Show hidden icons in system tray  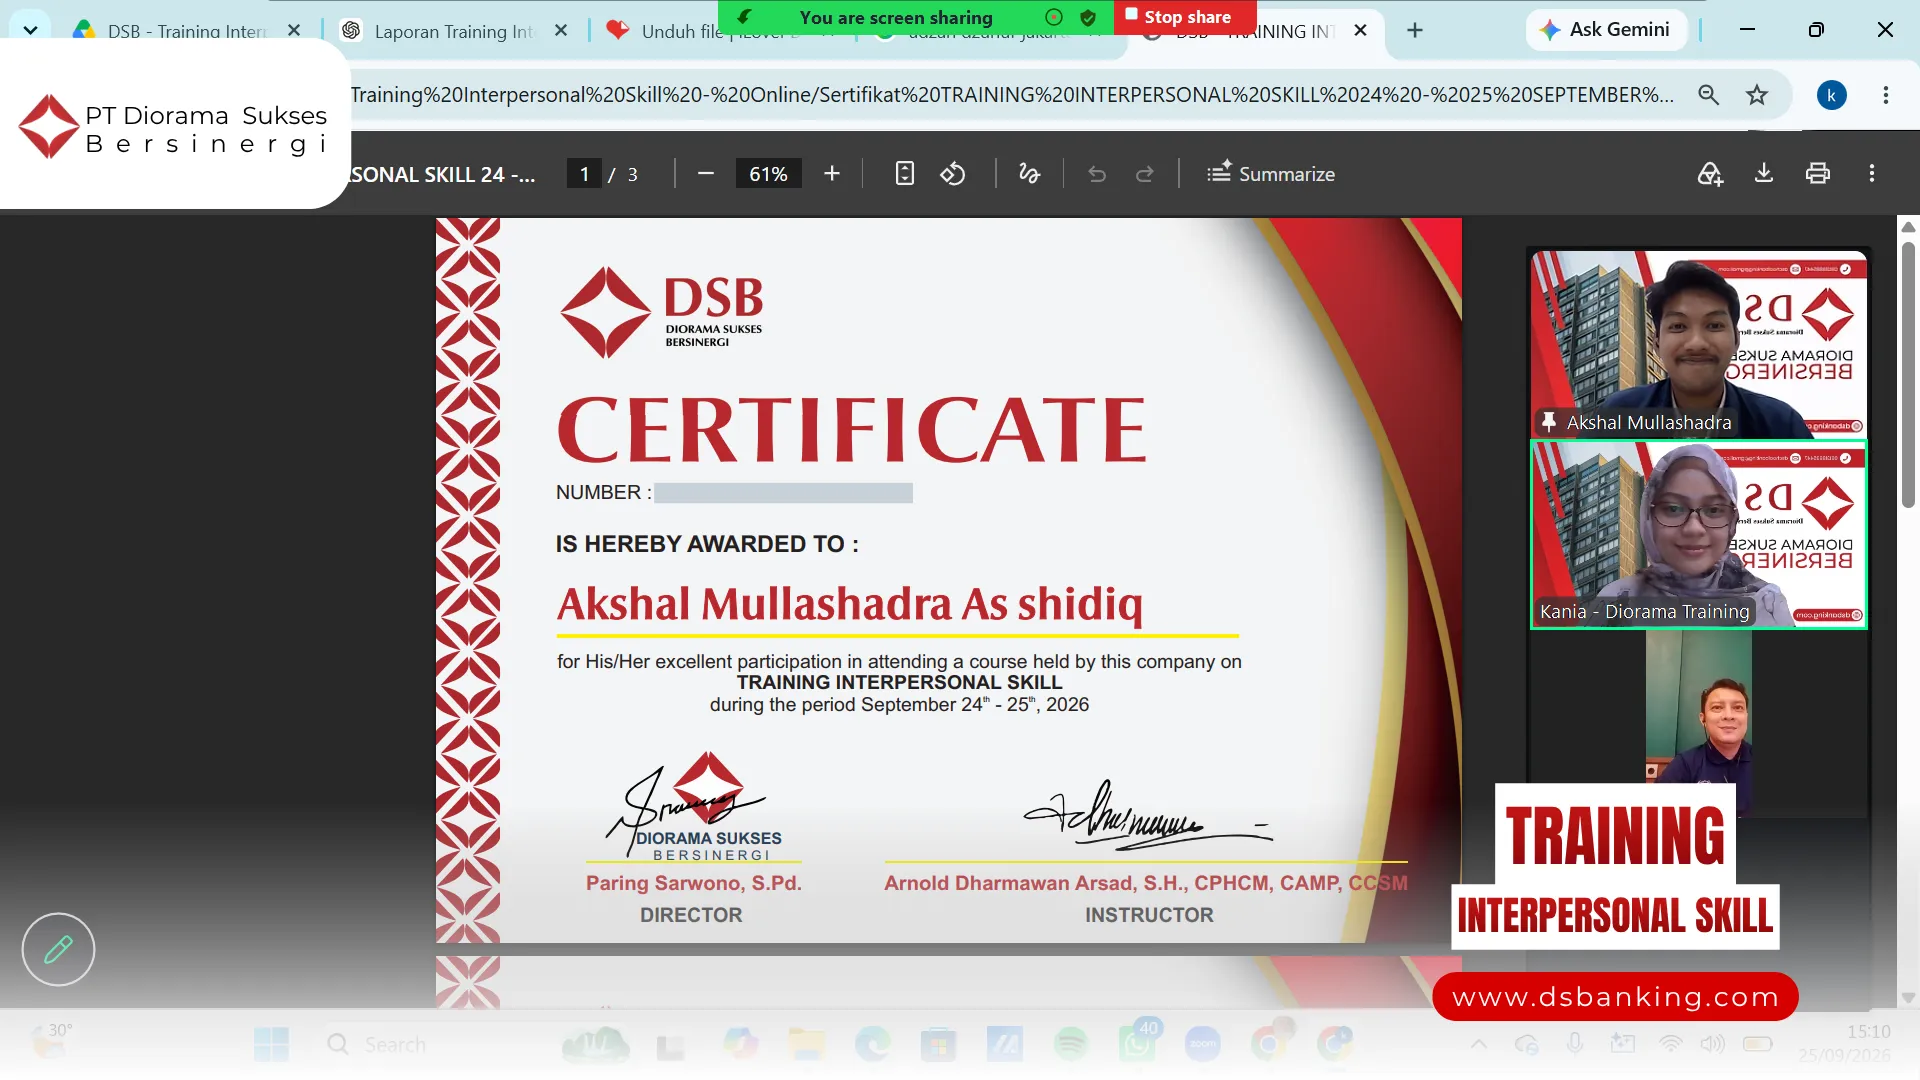point(1478,1045)
